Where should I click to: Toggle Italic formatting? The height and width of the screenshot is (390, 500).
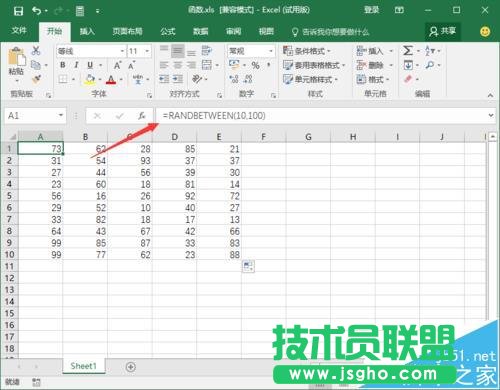(x=76, y=65)
